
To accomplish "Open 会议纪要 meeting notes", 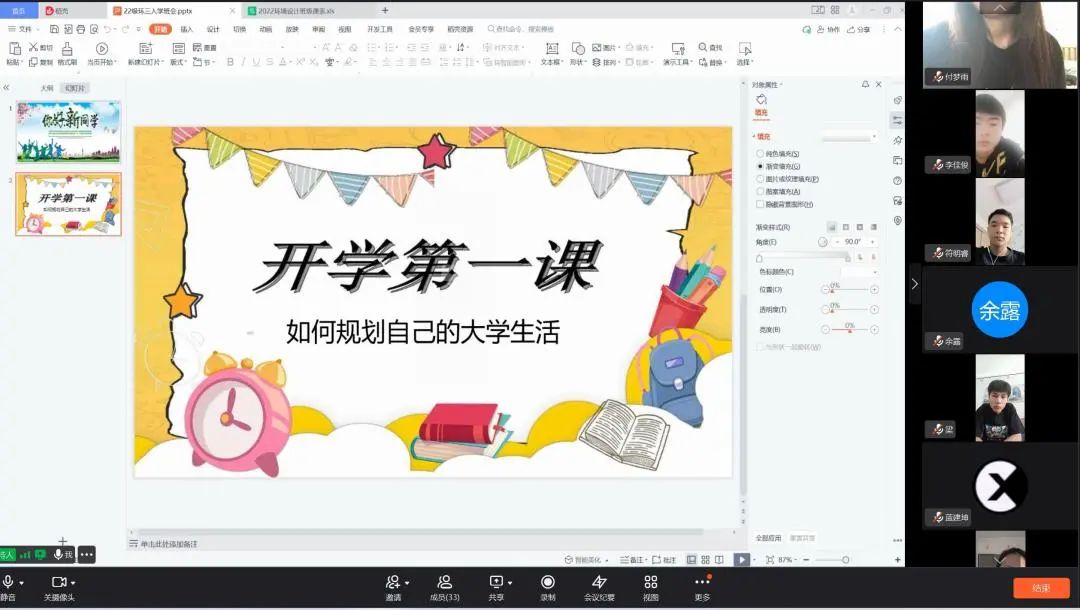I will point(599,582).
